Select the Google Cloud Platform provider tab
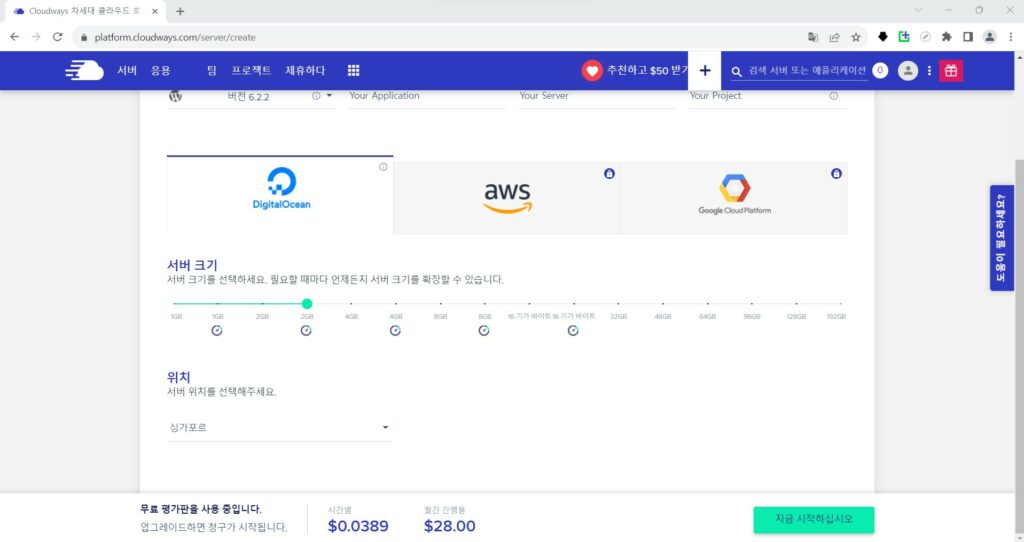This screenshot has height=542, width=1024. click(734, 199)
